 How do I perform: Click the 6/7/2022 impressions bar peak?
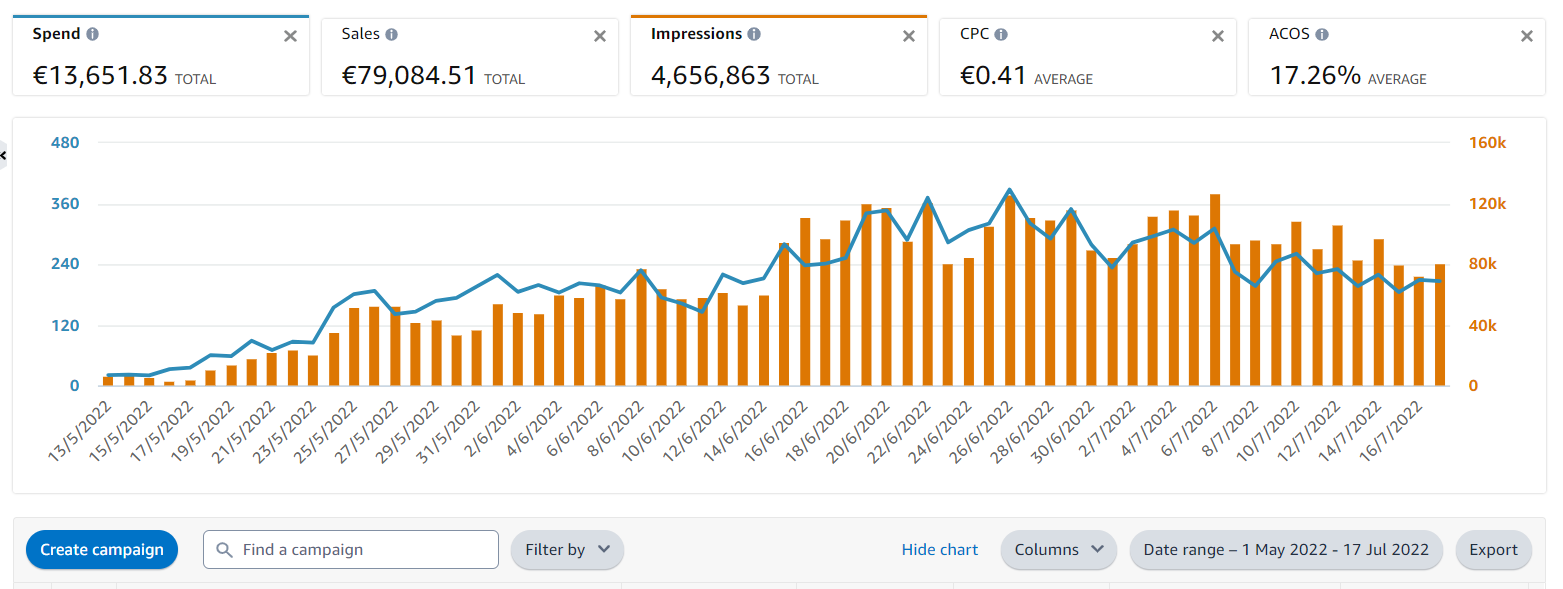click(x=1215, y=290)
